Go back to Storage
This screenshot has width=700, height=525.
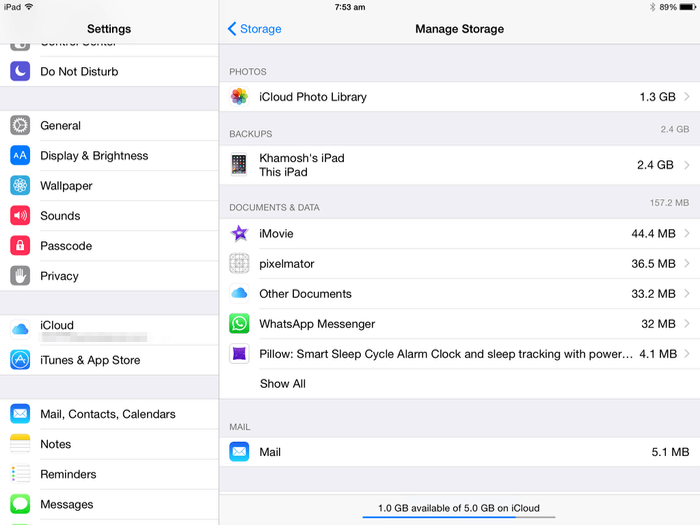pyautogui.click(x=254, y=29)
